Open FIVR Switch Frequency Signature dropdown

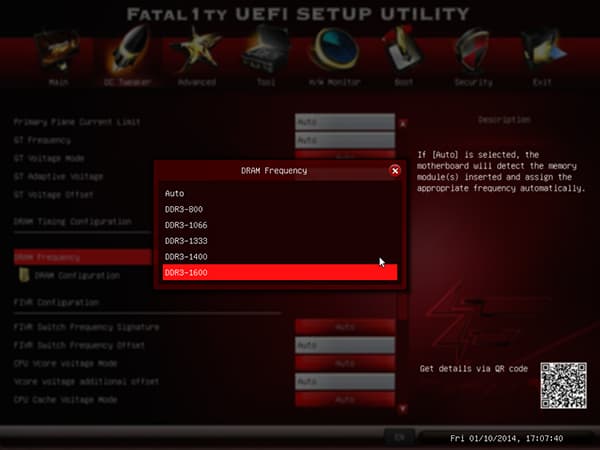(345, 327)
